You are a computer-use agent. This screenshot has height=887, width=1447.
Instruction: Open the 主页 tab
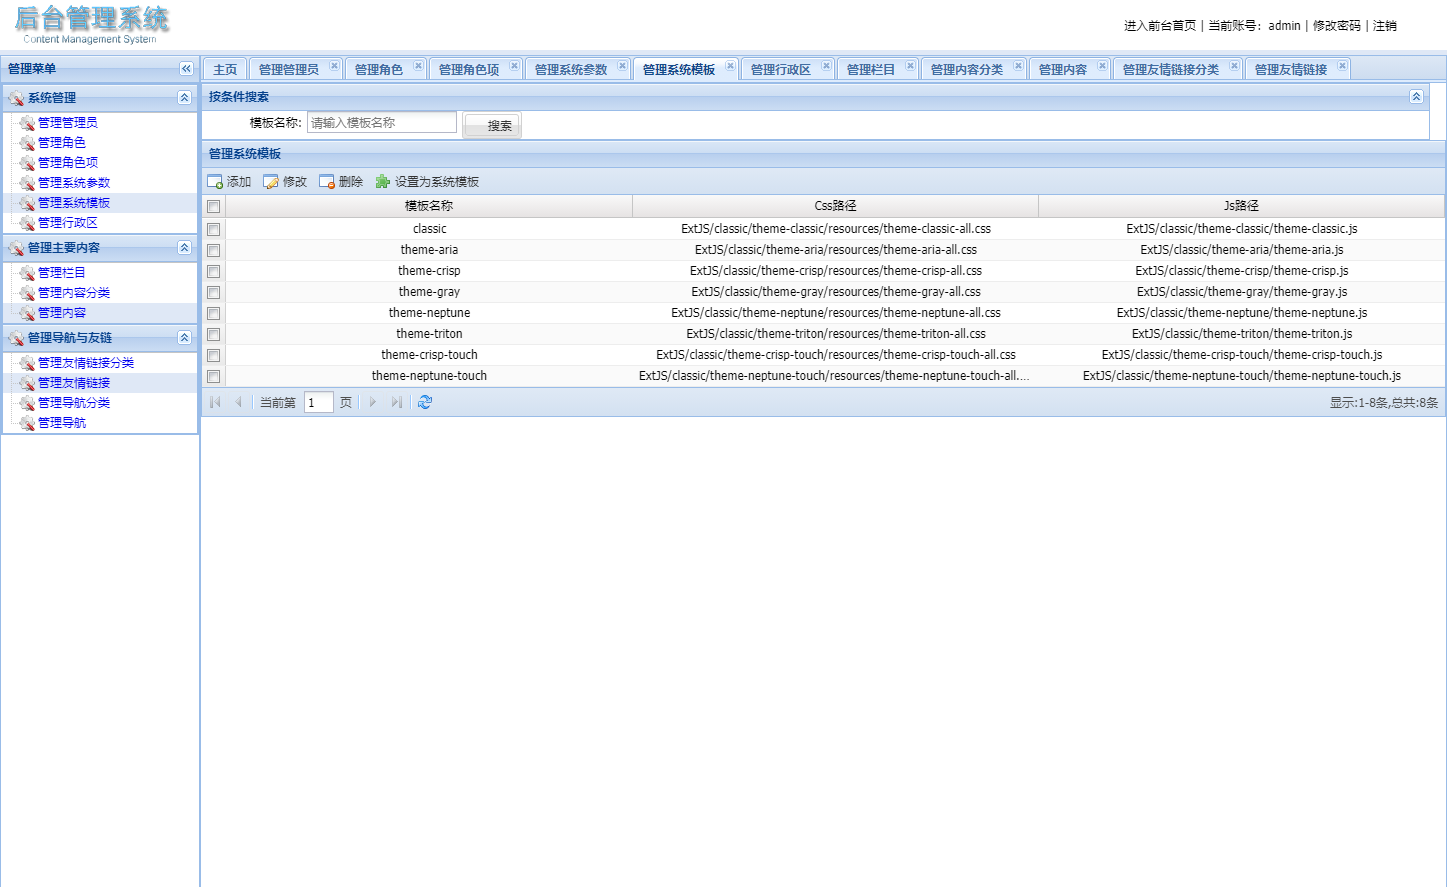tap(225, 69)
